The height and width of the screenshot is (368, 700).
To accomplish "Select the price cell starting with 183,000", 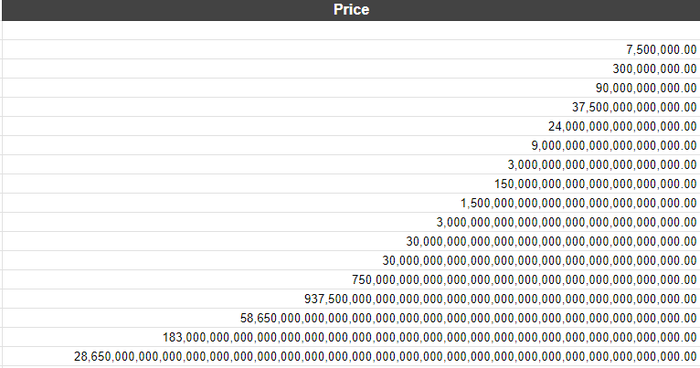I will 351,337.
